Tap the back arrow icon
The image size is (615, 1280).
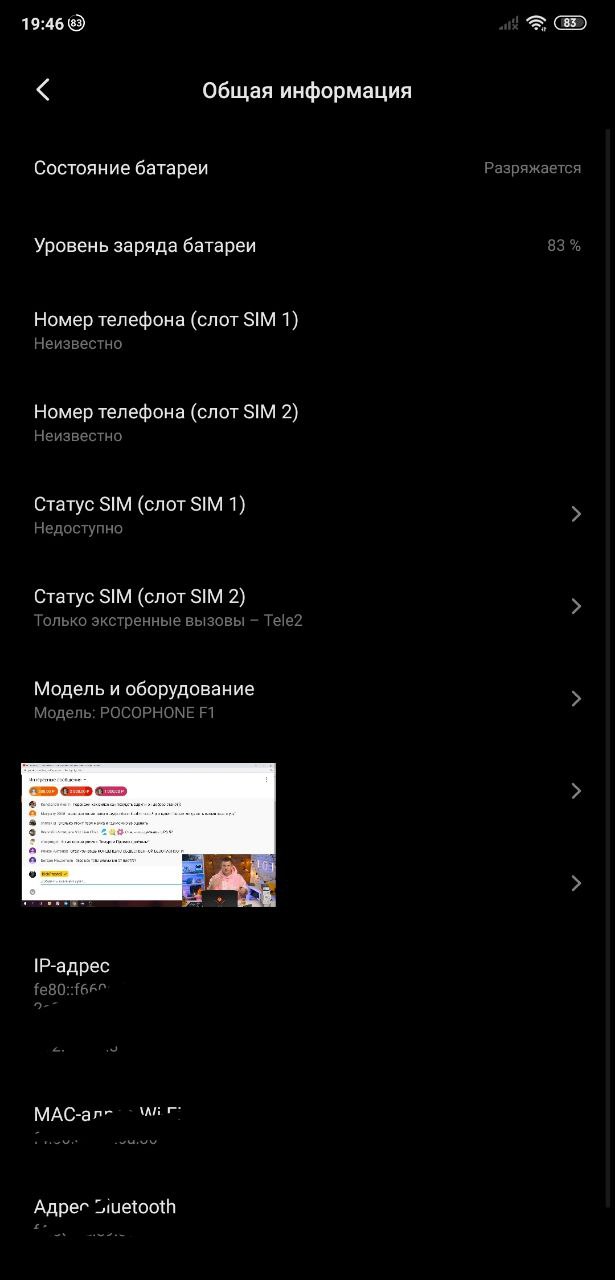[43, 90]
